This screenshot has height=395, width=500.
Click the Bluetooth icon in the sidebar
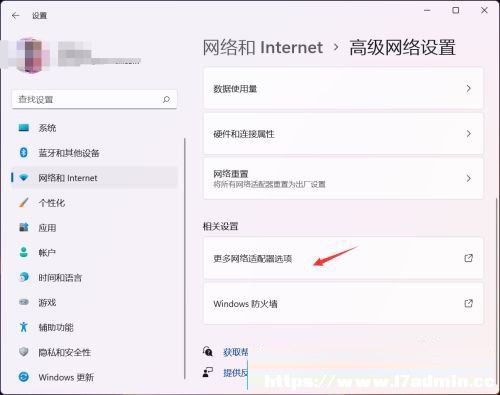pos(23,153)
